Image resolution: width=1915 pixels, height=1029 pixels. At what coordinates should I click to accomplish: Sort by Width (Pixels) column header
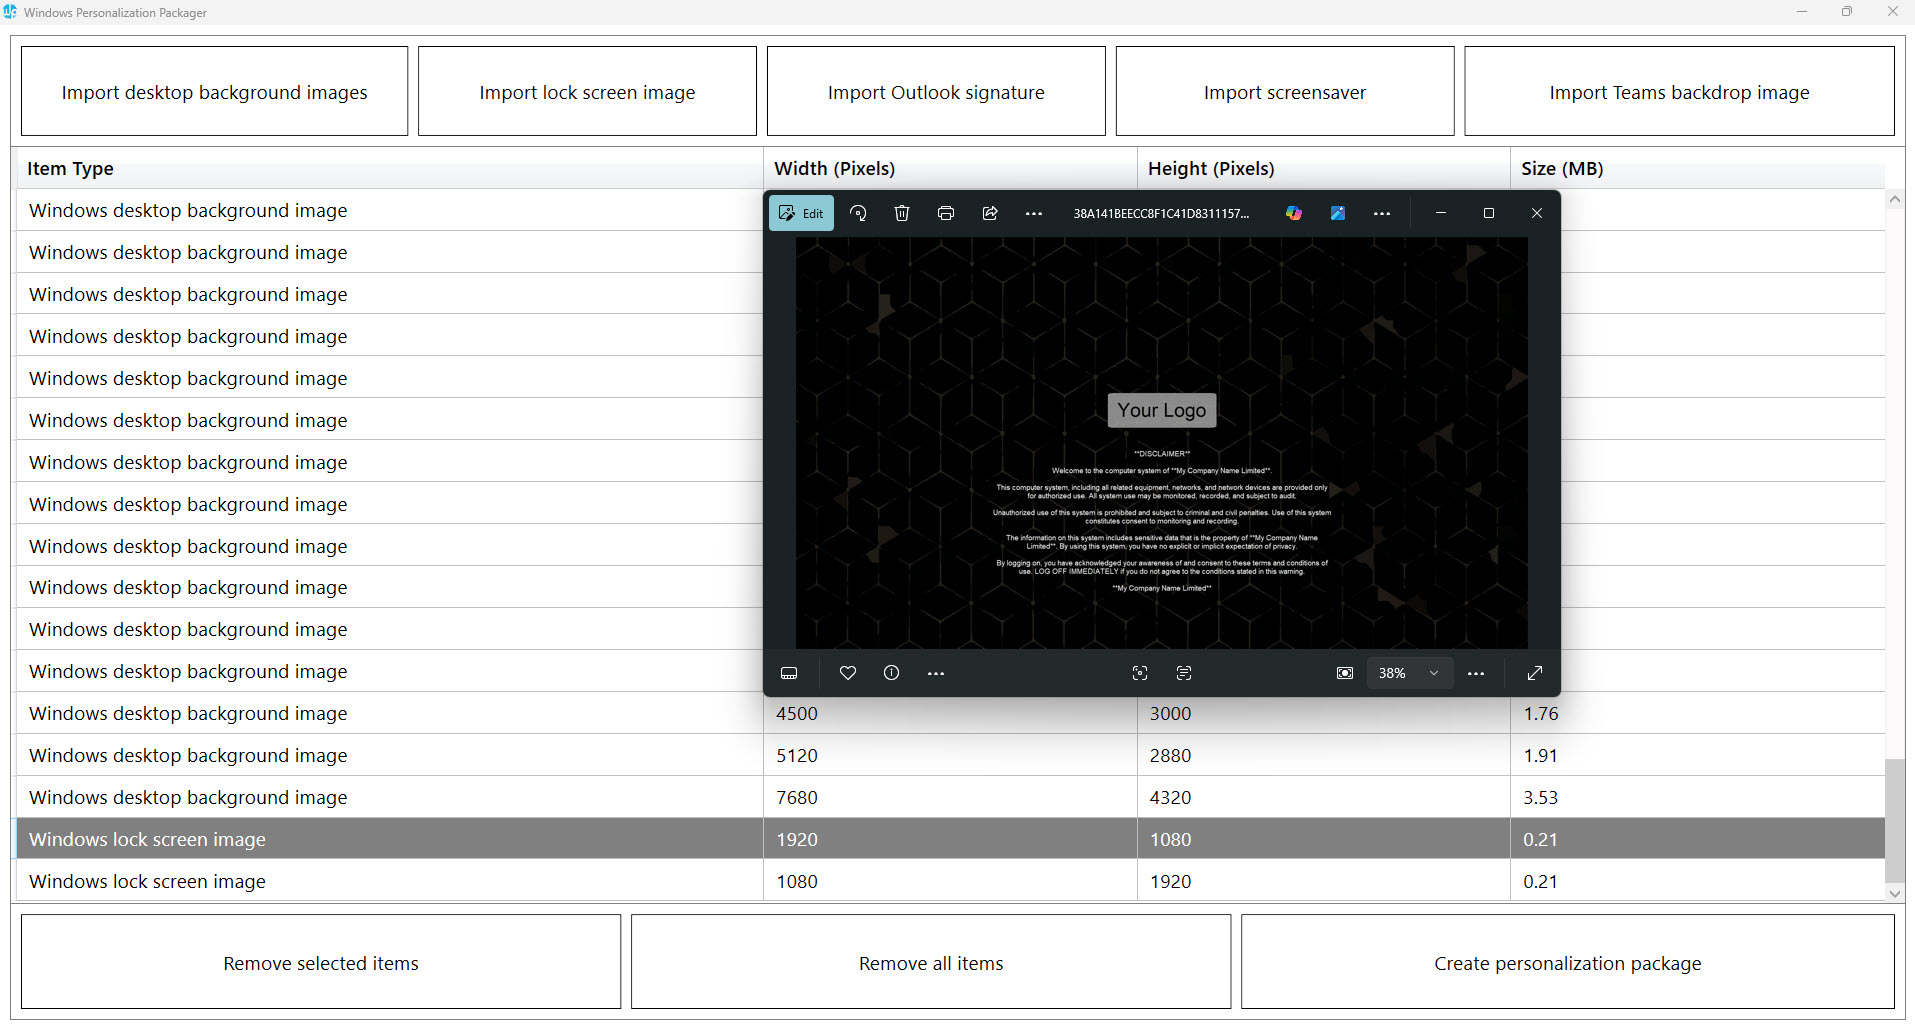click(951, 169)
